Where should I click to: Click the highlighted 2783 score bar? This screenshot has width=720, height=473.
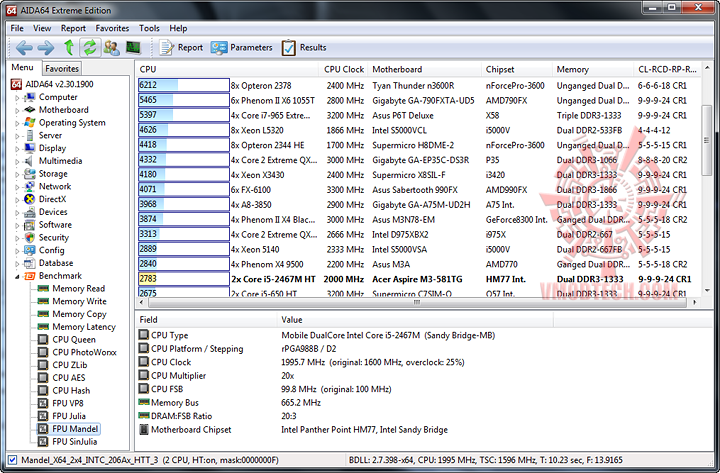click(x=184, y=279)
